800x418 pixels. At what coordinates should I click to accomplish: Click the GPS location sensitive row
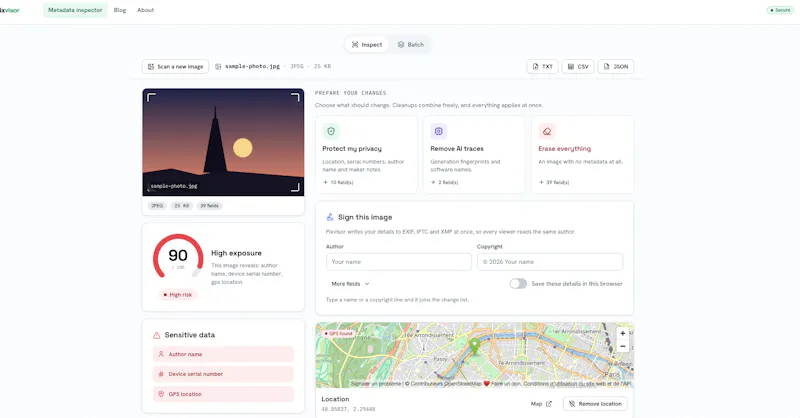pyautogui.click(x=223, y=394)
